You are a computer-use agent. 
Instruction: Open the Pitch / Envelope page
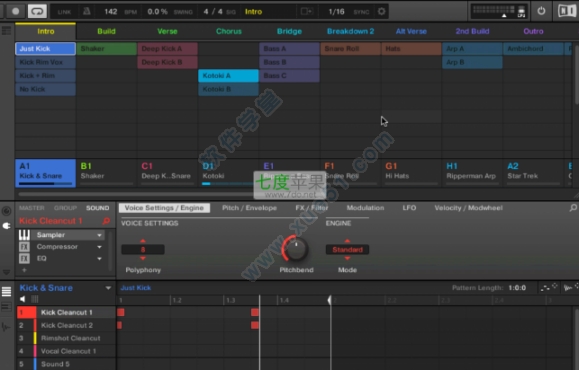249,208
